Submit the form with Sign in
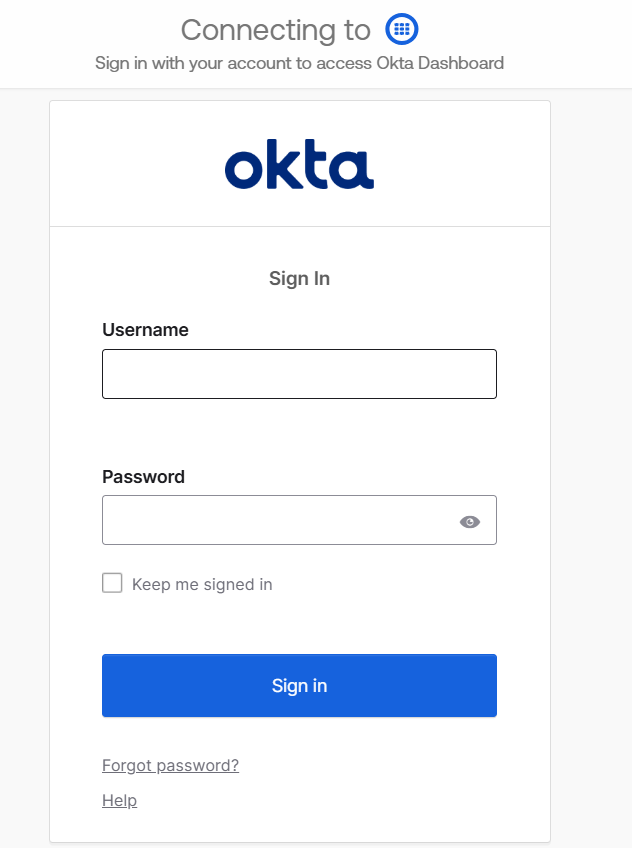 (299, 686)
